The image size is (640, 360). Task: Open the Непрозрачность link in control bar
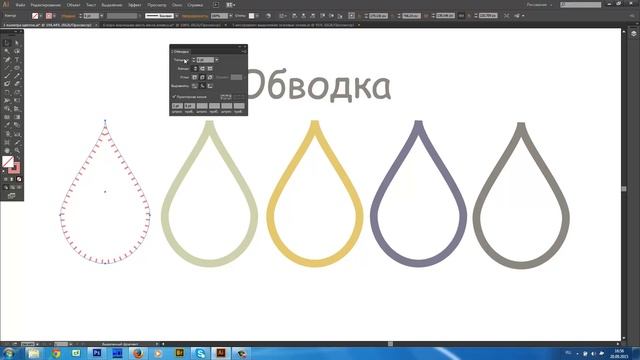195,16
